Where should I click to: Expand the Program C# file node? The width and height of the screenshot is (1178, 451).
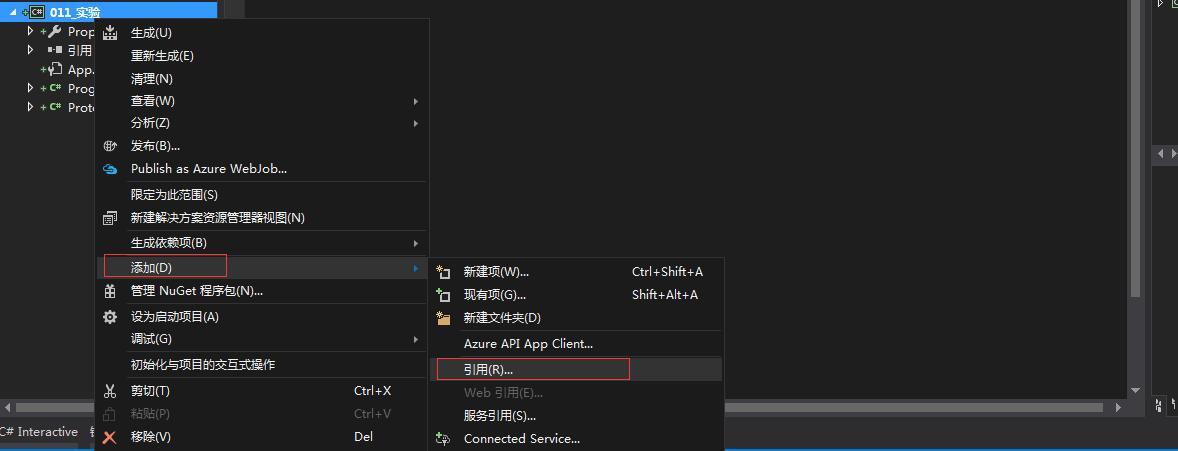[x=30, y=88]
